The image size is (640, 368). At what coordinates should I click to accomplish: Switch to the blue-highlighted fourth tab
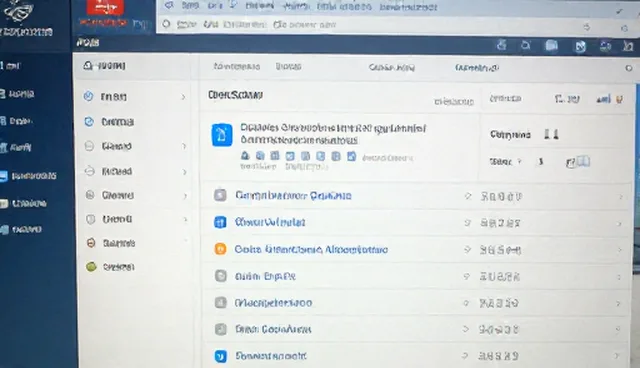[x=477, y=68]
